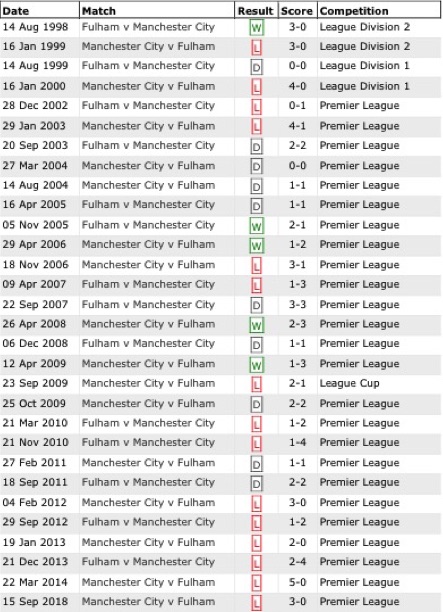The height and width of the screenshot is (612, 443).
Task: Click the D result icon for 14 Aug 1999
Action: [x=256, y=67]
